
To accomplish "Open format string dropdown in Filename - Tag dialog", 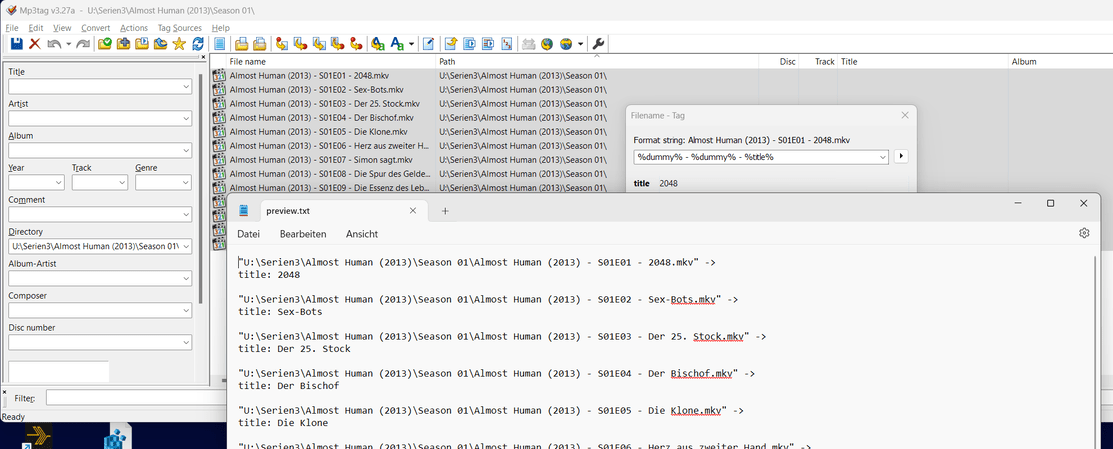I will (x=882, y=157).
